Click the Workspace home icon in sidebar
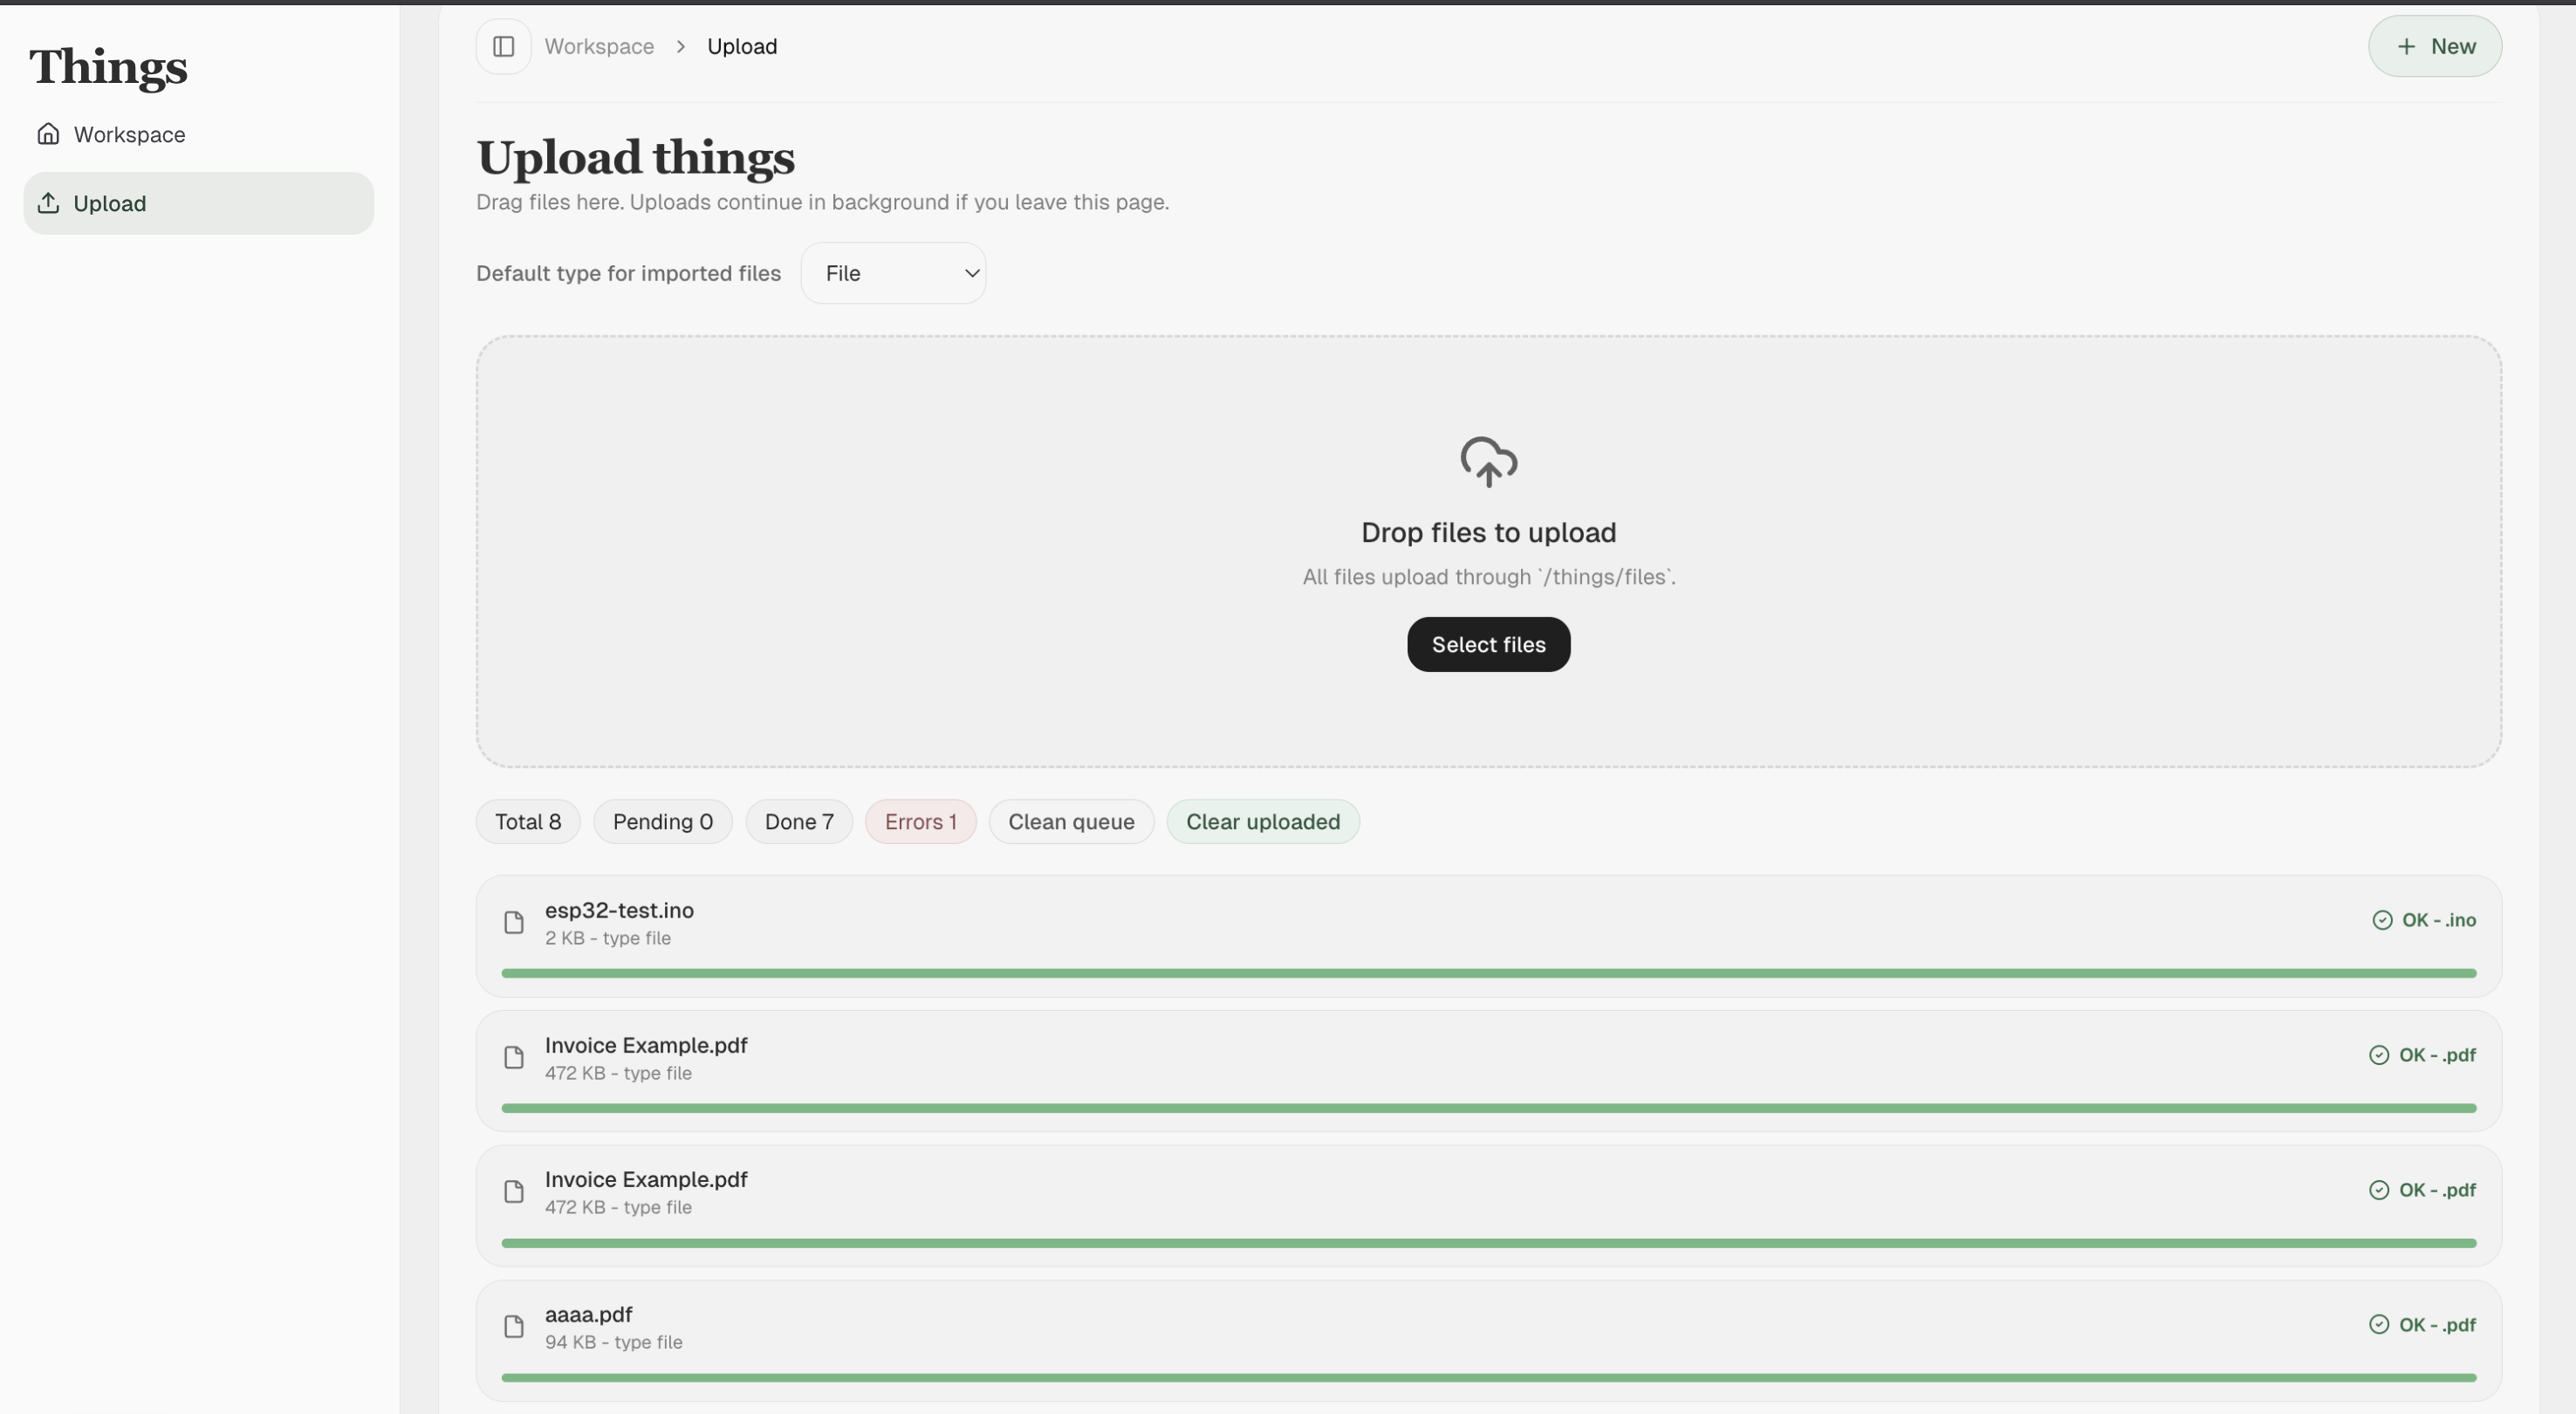Viewport: 2576px width, 1414px height. tap(48, 134)
